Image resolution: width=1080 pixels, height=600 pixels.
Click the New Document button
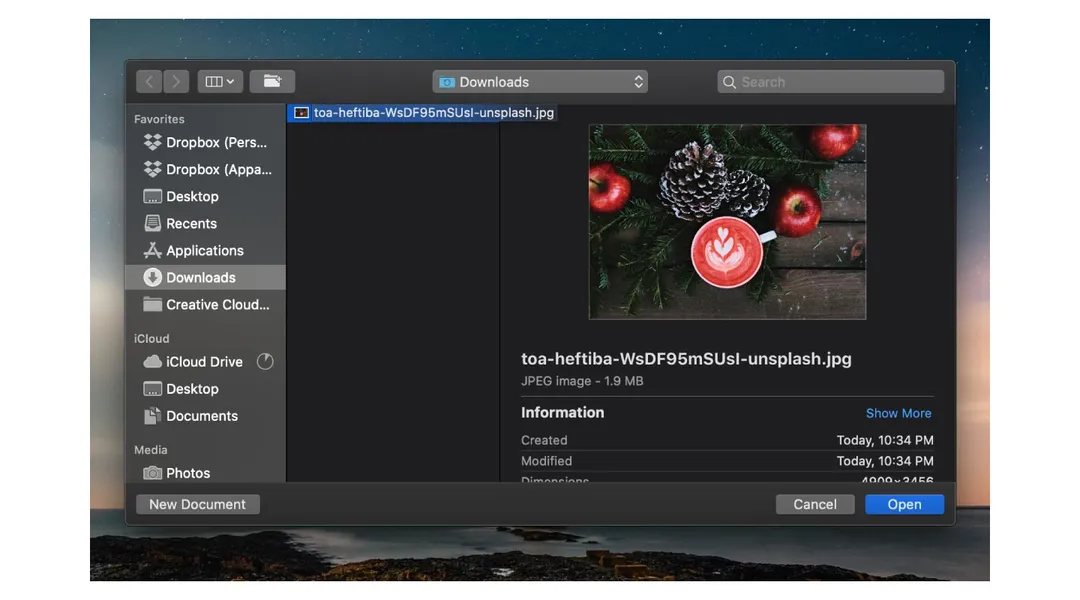click(x=198, y=504)
